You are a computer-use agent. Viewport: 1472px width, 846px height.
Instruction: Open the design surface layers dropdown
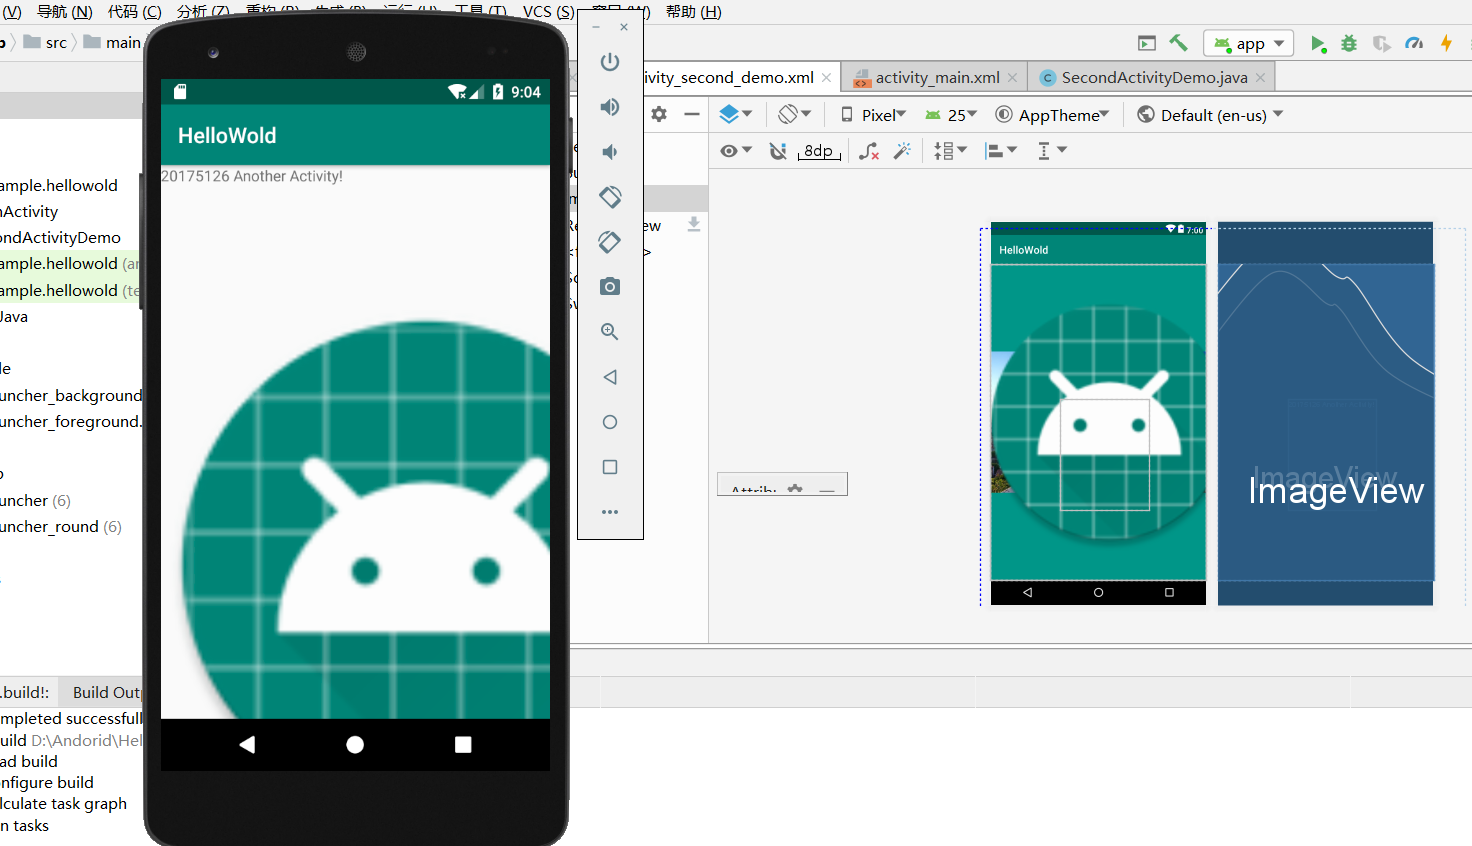[x=736, y=114]
